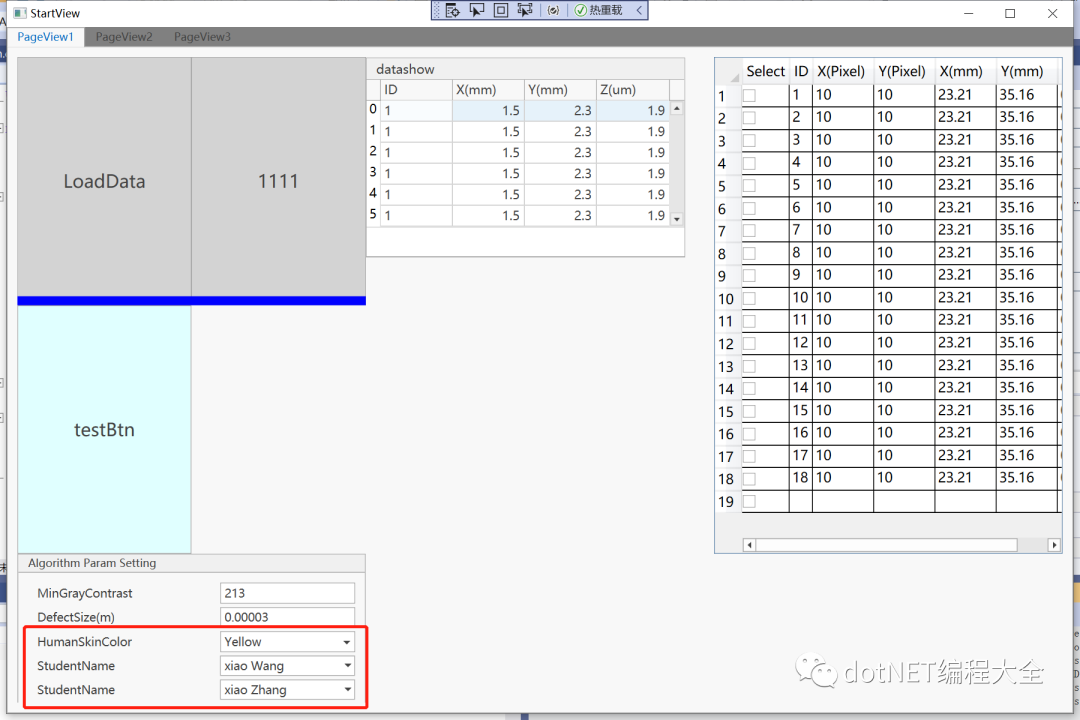
Task: Click the right arrow of the grid's horizontal scrollbar
Action: point(1054,545)
